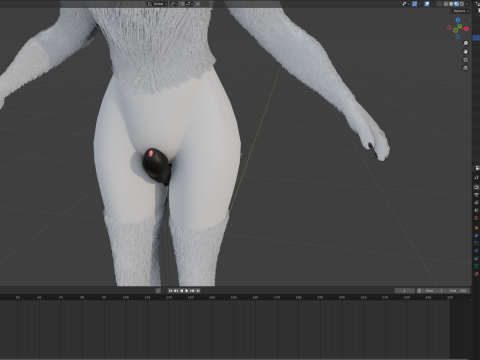Switch to rendered viewport shading
Screen dimensions: 480x360
[462, 4]
